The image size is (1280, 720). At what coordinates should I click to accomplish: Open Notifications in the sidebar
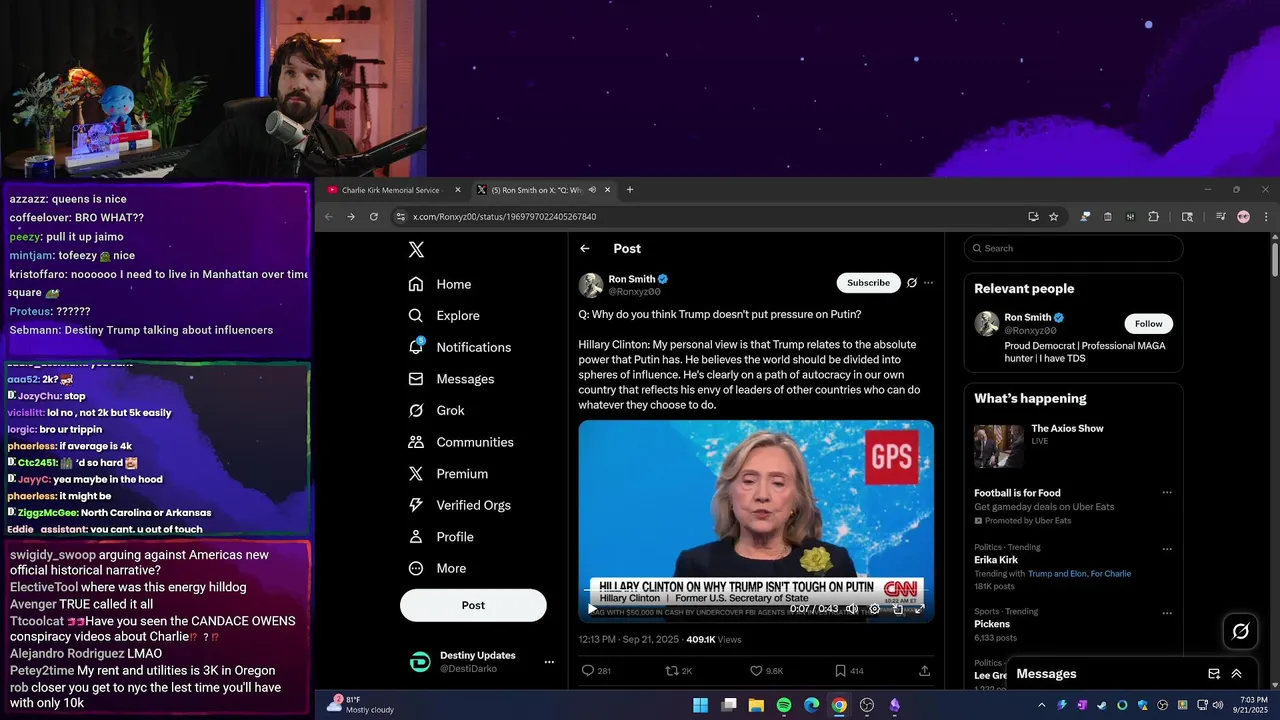tap(460, 347)
